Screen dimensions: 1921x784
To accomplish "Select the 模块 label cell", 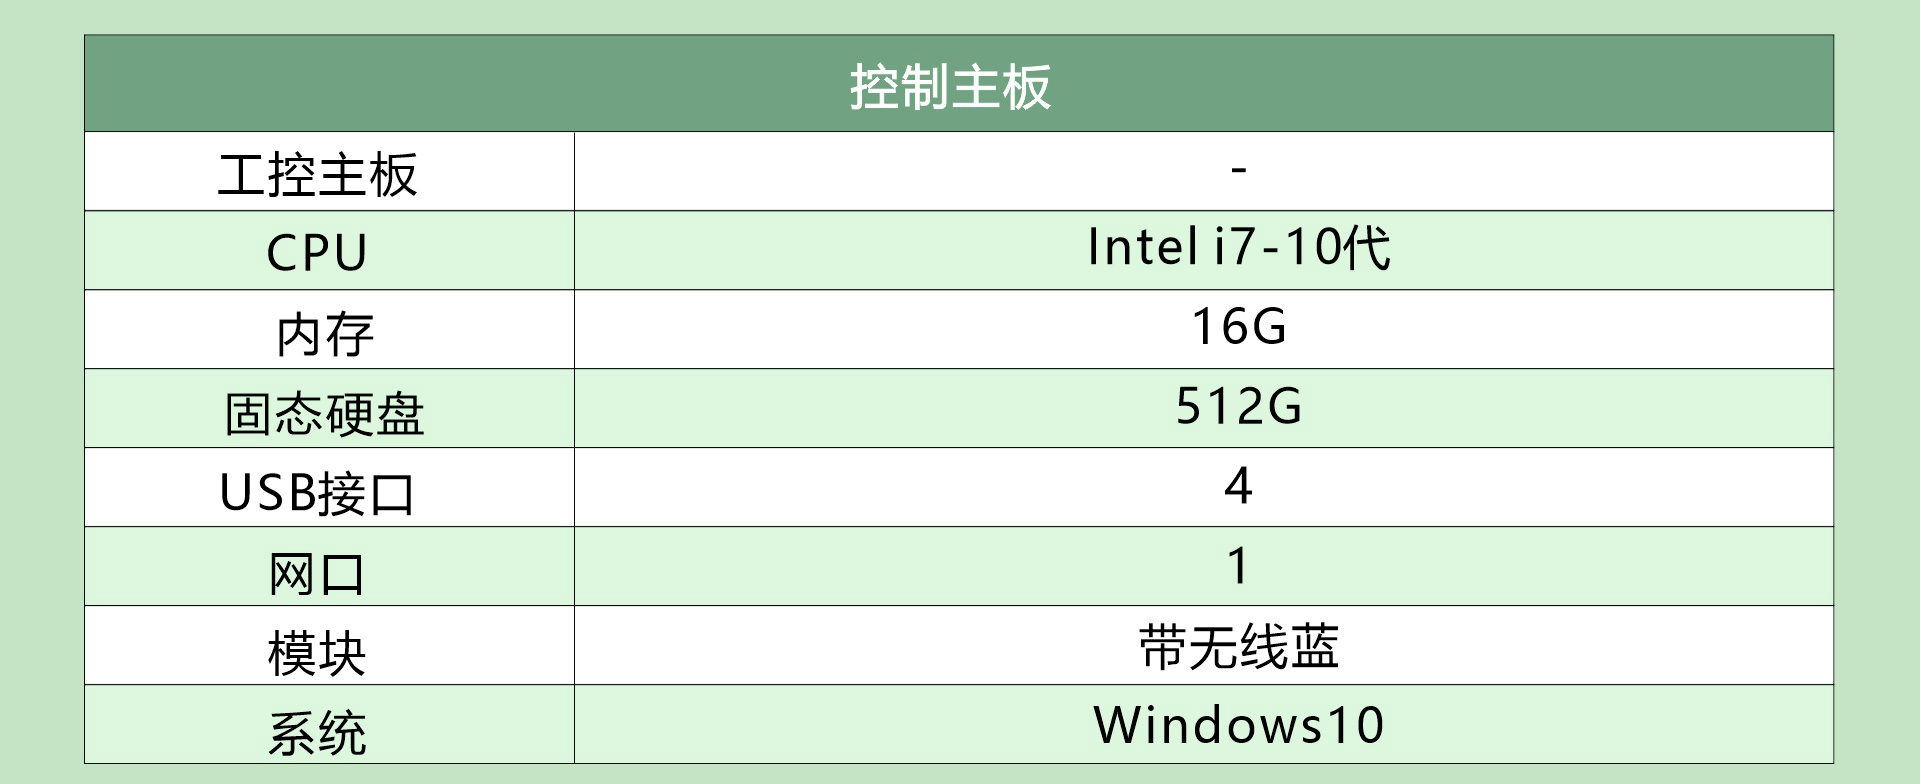I will tap(317, 652).
